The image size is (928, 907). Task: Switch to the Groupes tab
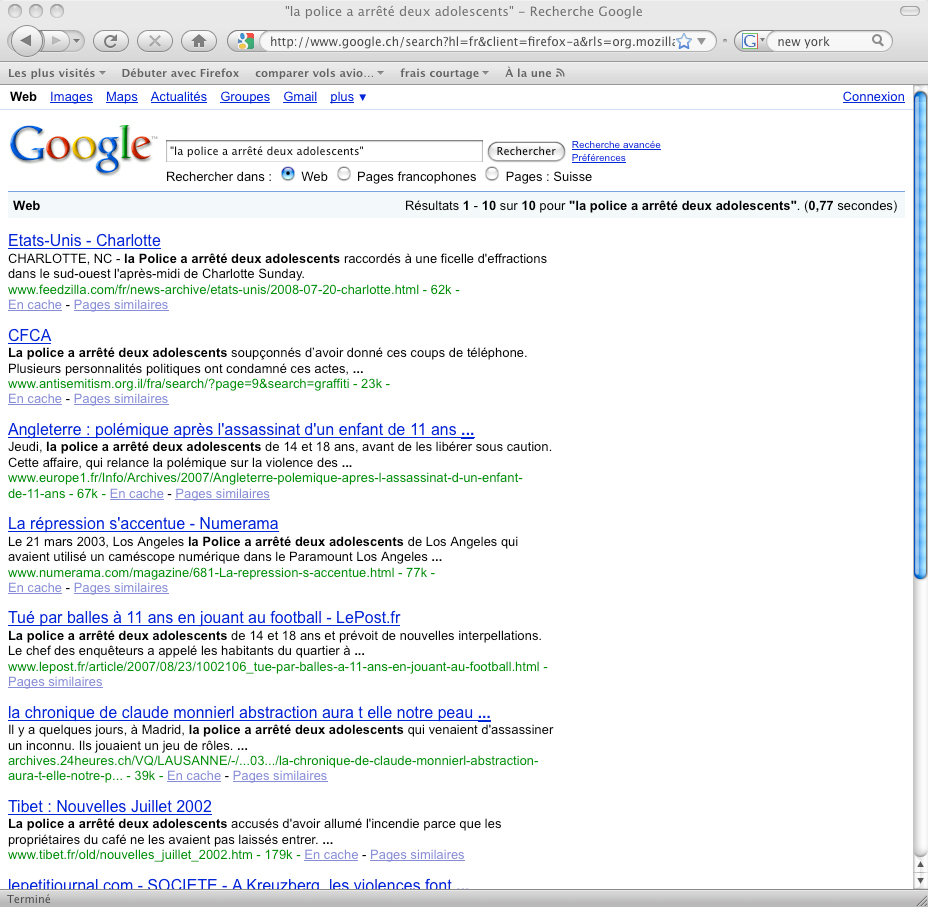click(245, 96)
